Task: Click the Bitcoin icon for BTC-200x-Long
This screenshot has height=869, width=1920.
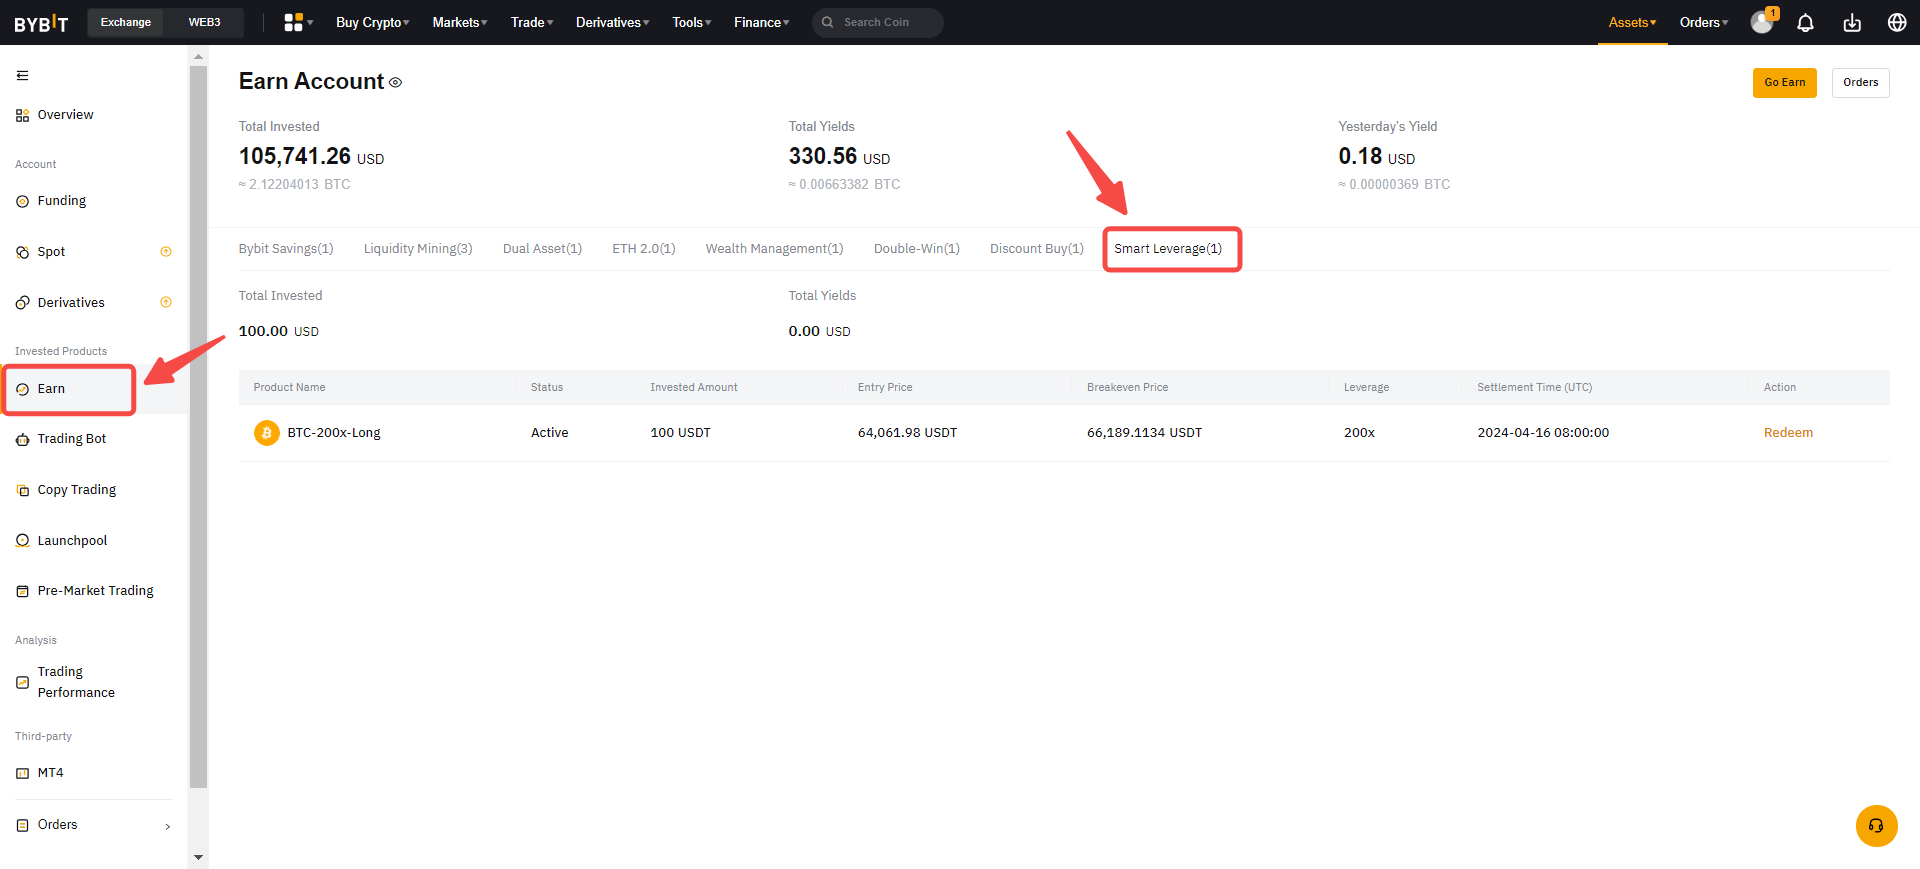Action: (x=266, y=433)
